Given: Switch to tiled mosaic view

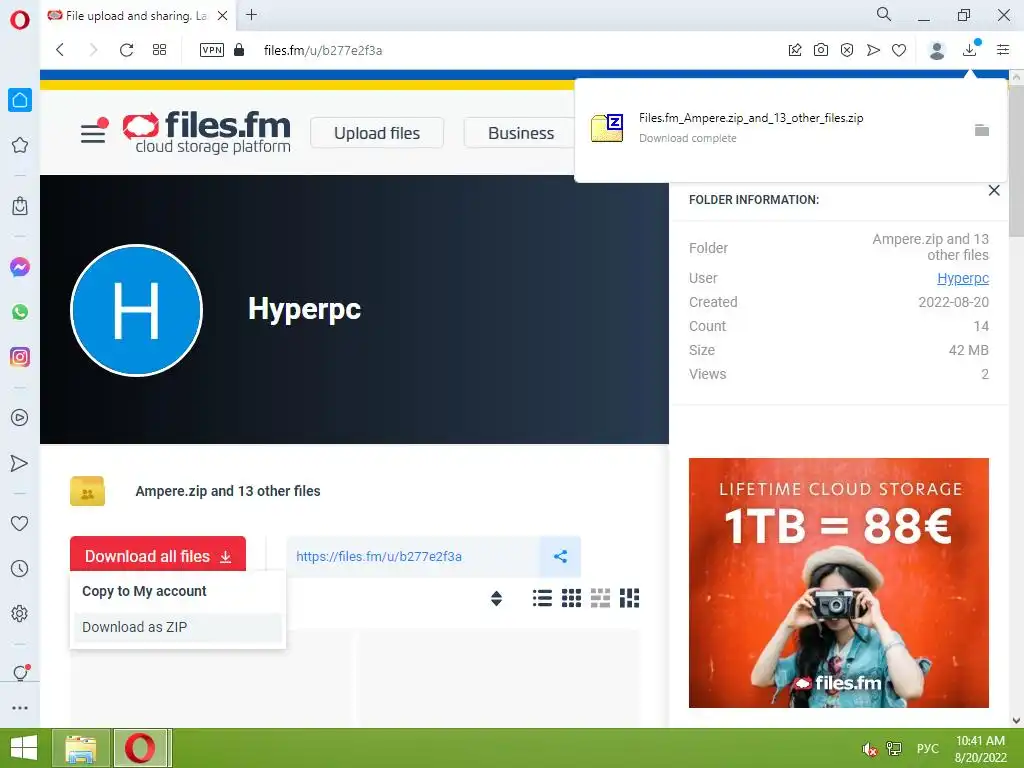Looking at the screenshot, I should click(x=600, y=598).
